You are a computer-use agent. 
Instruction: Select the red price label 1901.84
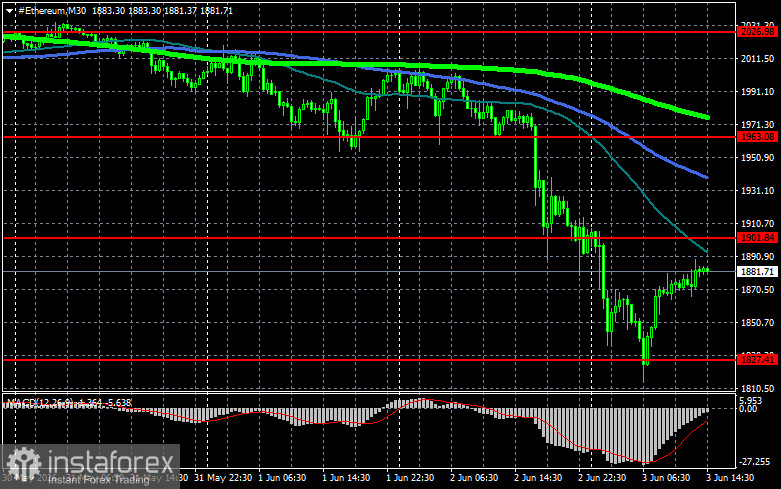(758, 238)
